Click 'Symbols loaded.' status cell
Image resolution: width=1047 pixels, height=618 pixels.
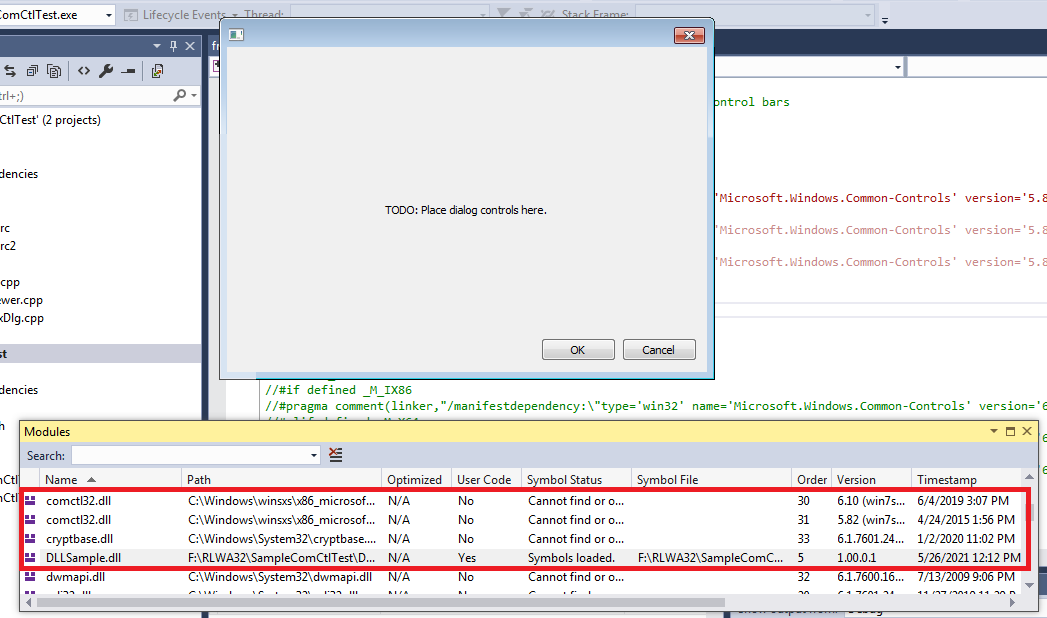[571, 557]
